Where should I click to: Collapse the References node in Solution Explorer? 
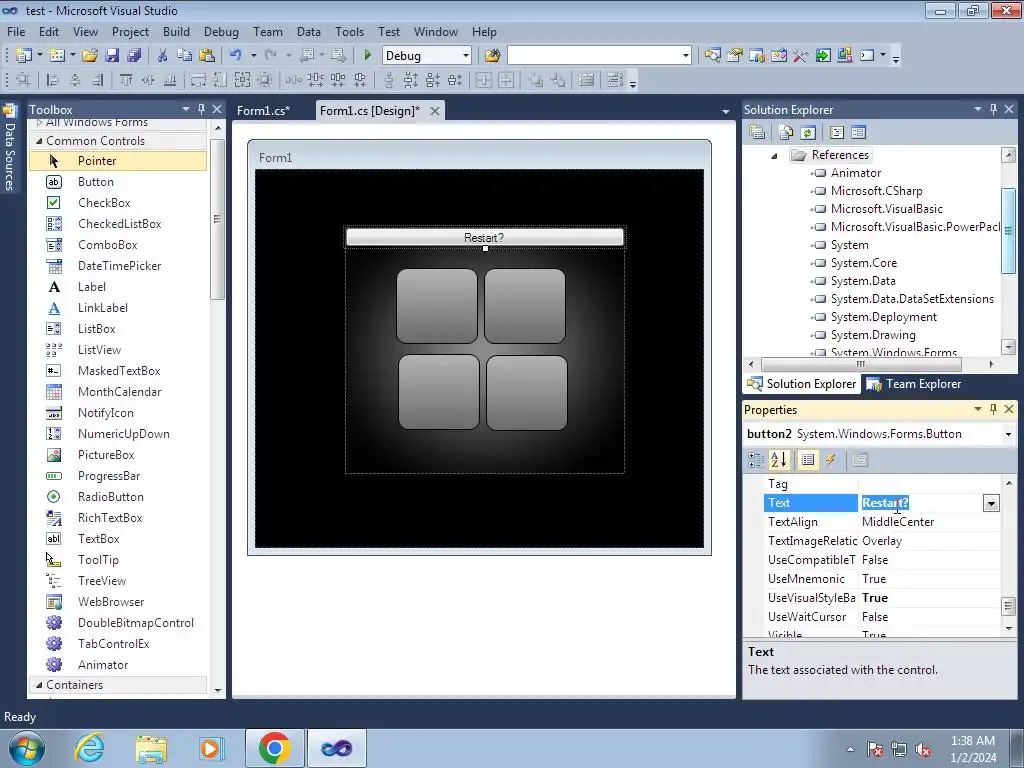coord(774,155)
